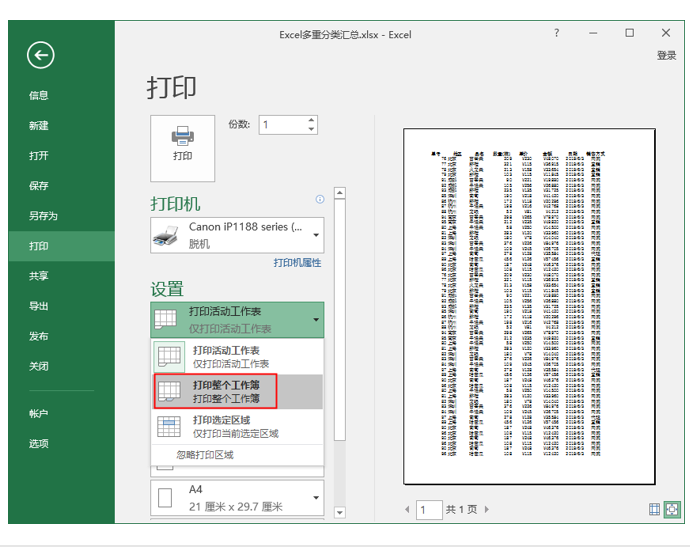The height and width of the screenshot is (547, 690).
Task: Close the Excel window
Action: pos(666,33)
